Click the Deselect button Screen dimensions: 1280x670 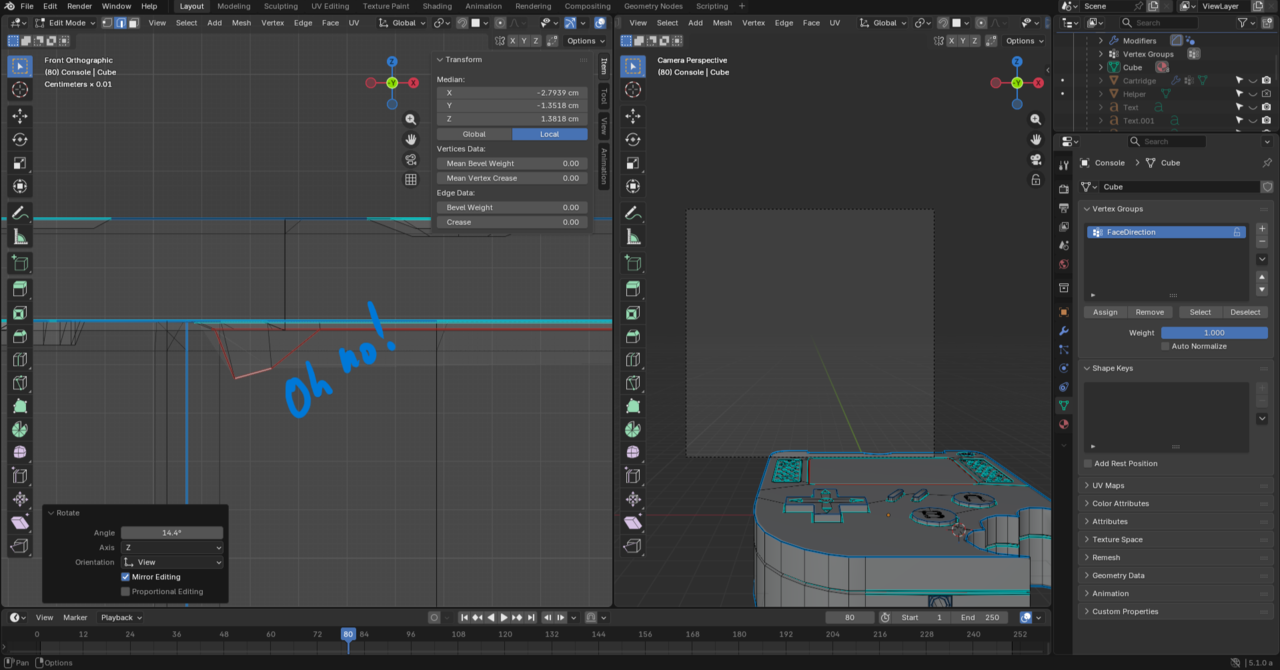(1245, 312)
